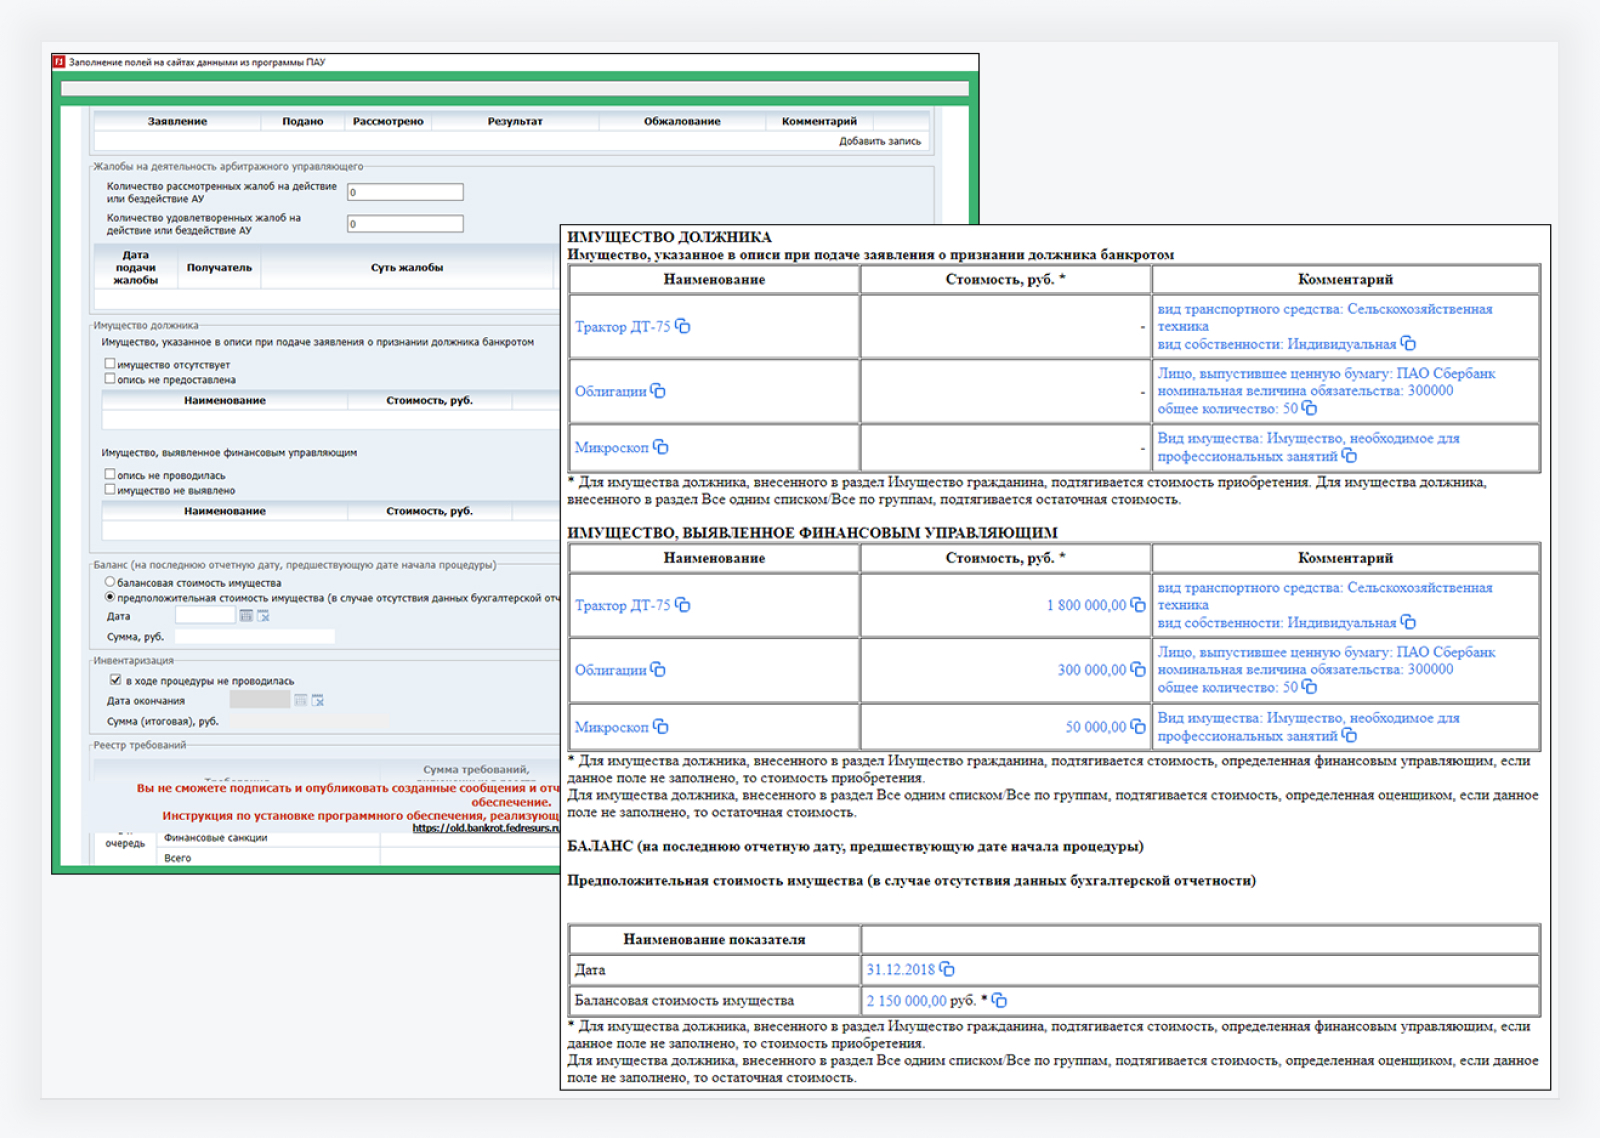This screenshot has width=1600, height=1138.
Task: Tick 'опись не проводилась' checkbox
Action: [x=110, y=474]
